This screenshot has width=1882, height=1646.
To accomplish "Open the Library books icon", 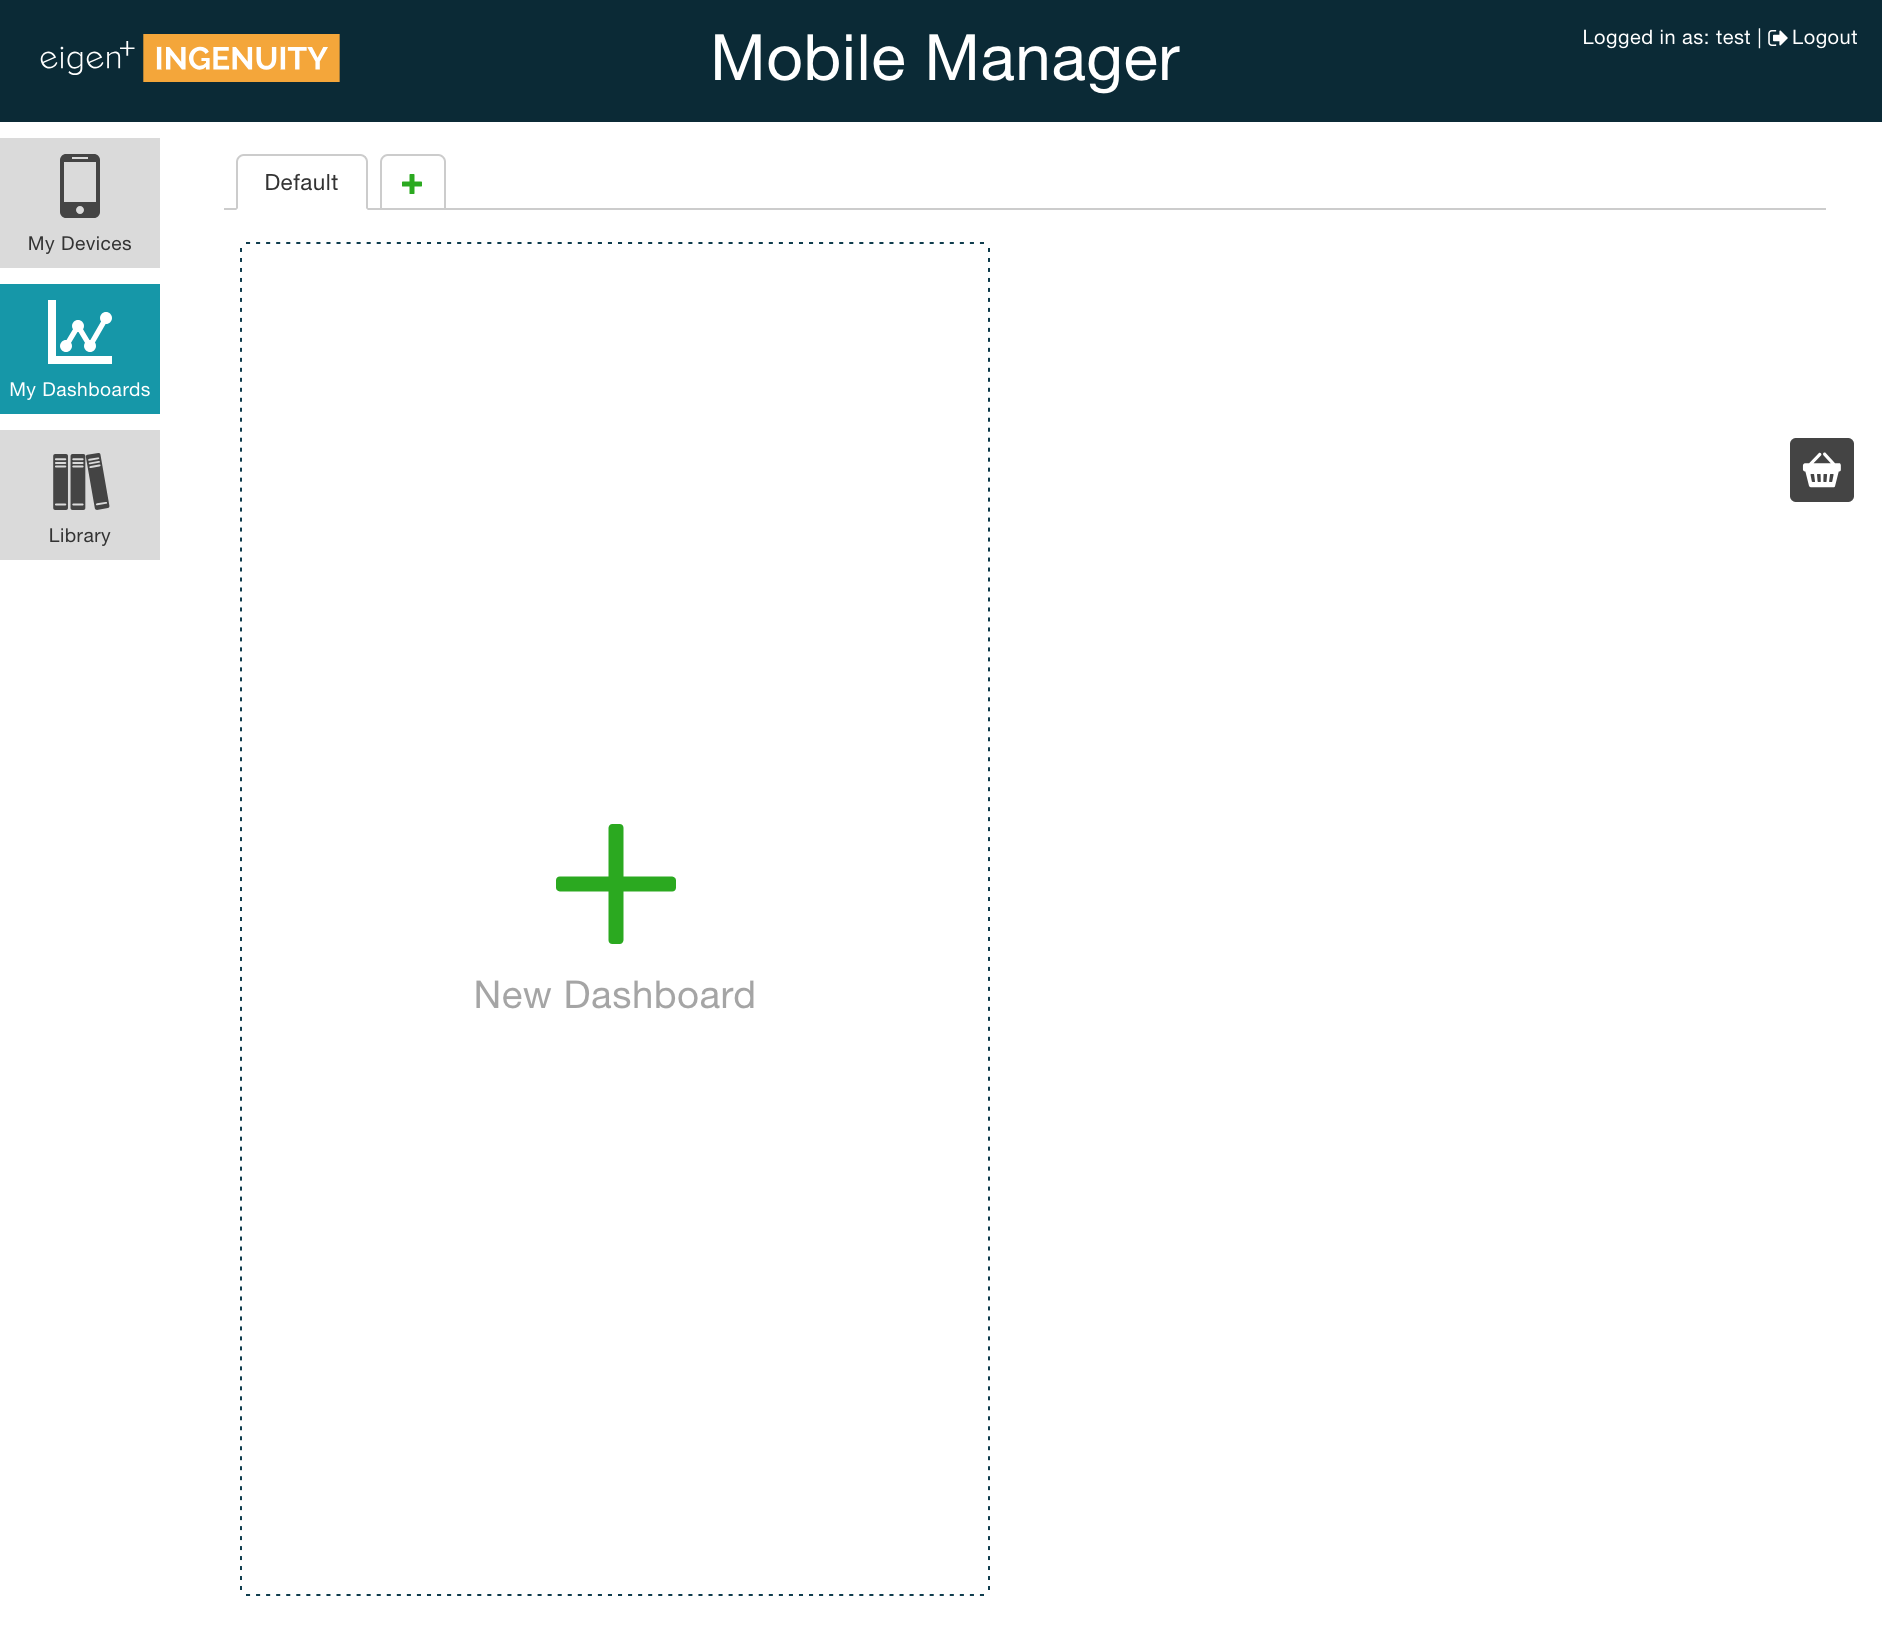I will 80,481.
